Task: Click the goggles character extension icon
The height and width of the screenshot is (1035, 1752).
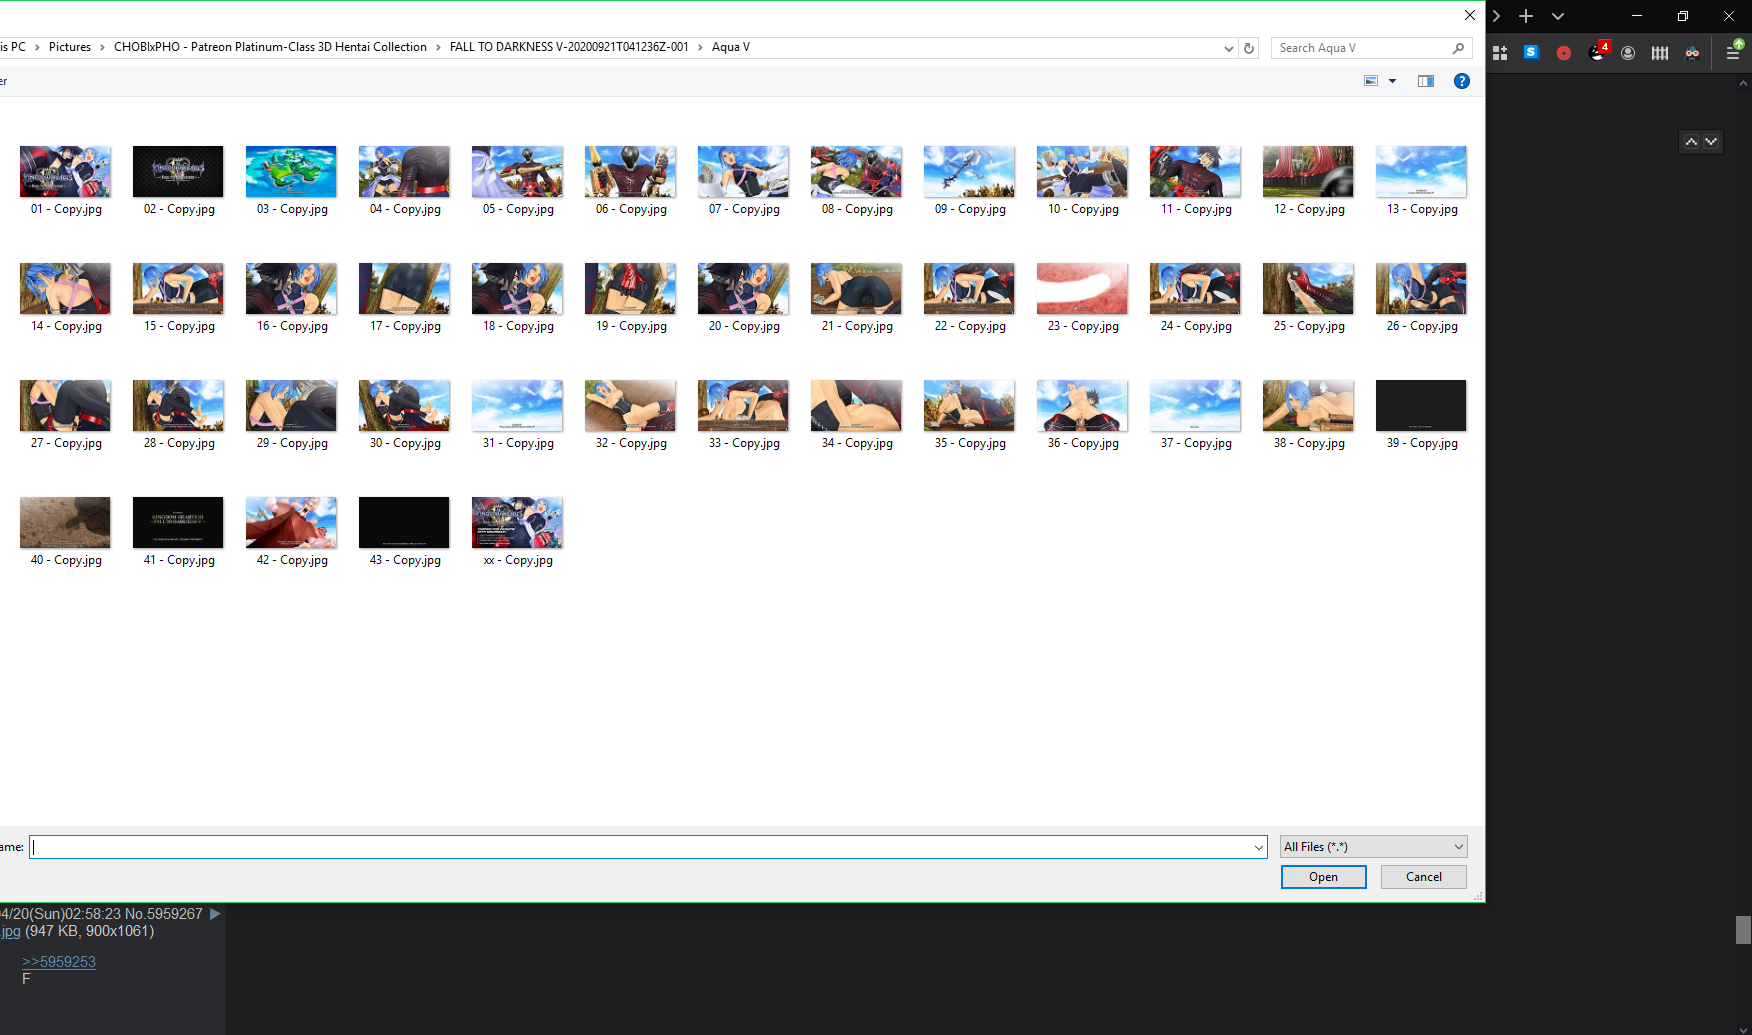Action: point(1692,53)
